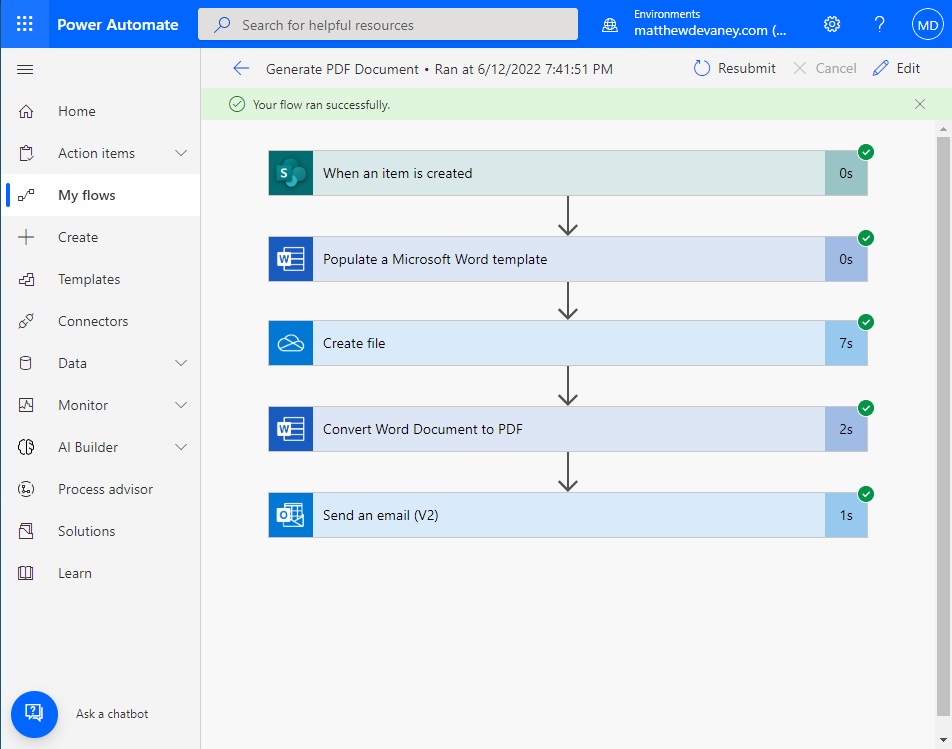Open Templates in the sidebar
Viewport: 952px width, 749px height.
(x=88, y=279)
